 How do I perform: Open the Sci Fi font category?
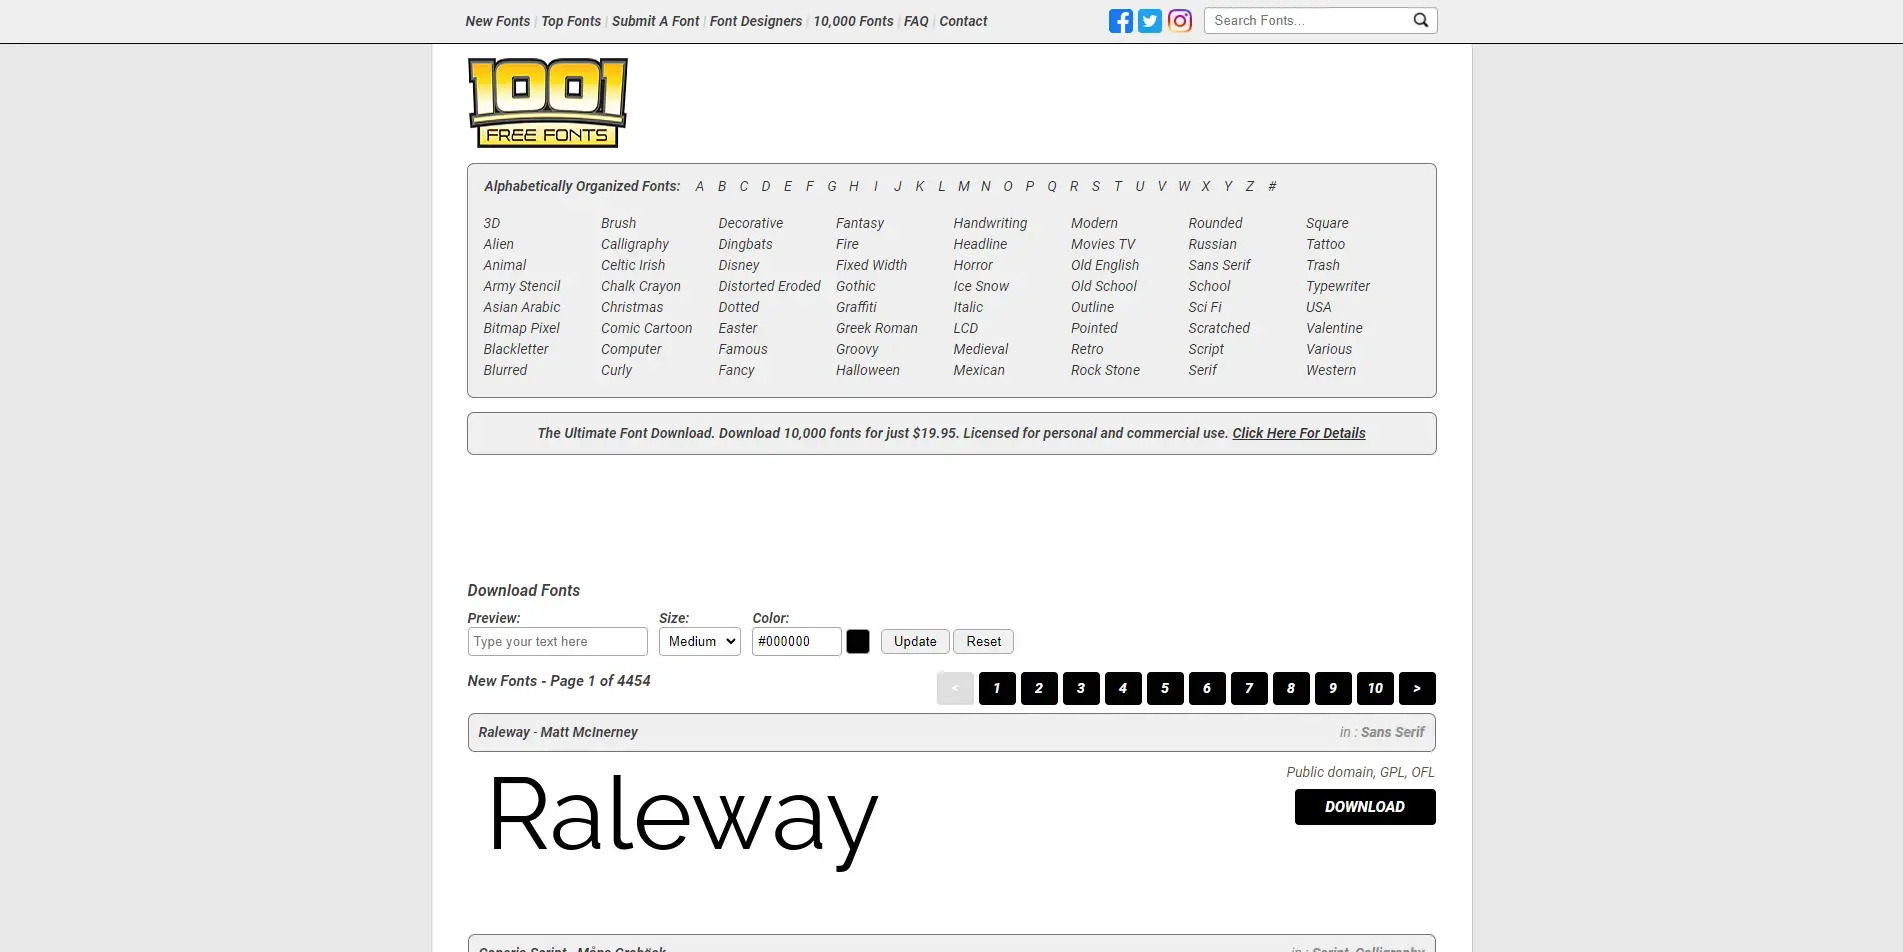[1205, 307]
